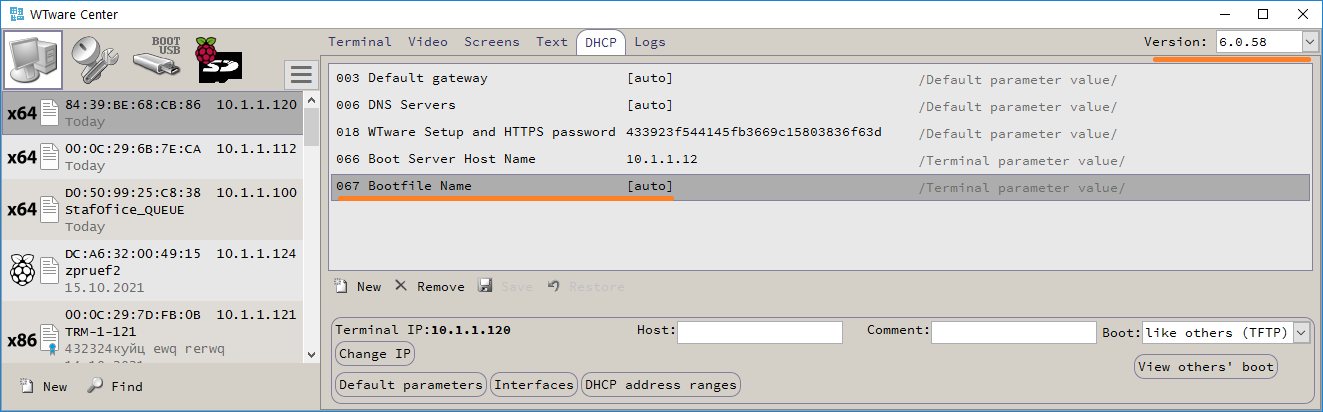Open the wrench settings tools icon

pos(97,60)
